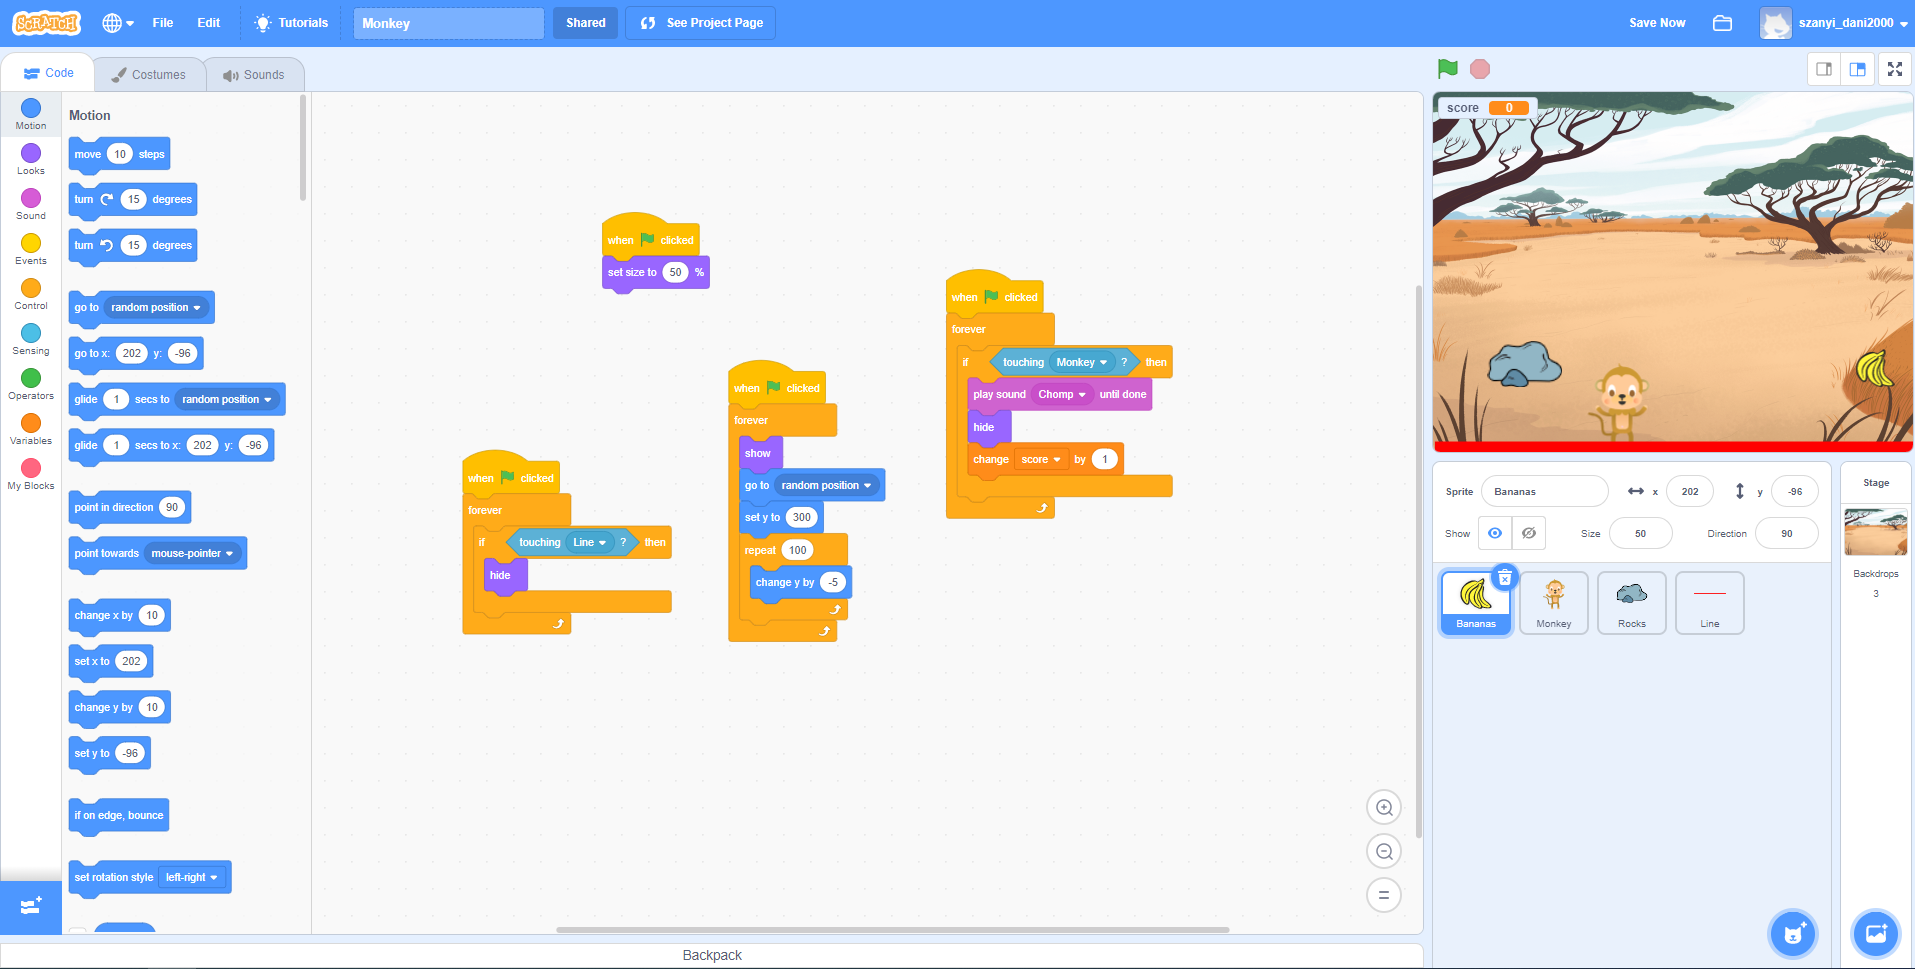Select the Events block category
1915x969 pixels.
[x=31, y=249]
